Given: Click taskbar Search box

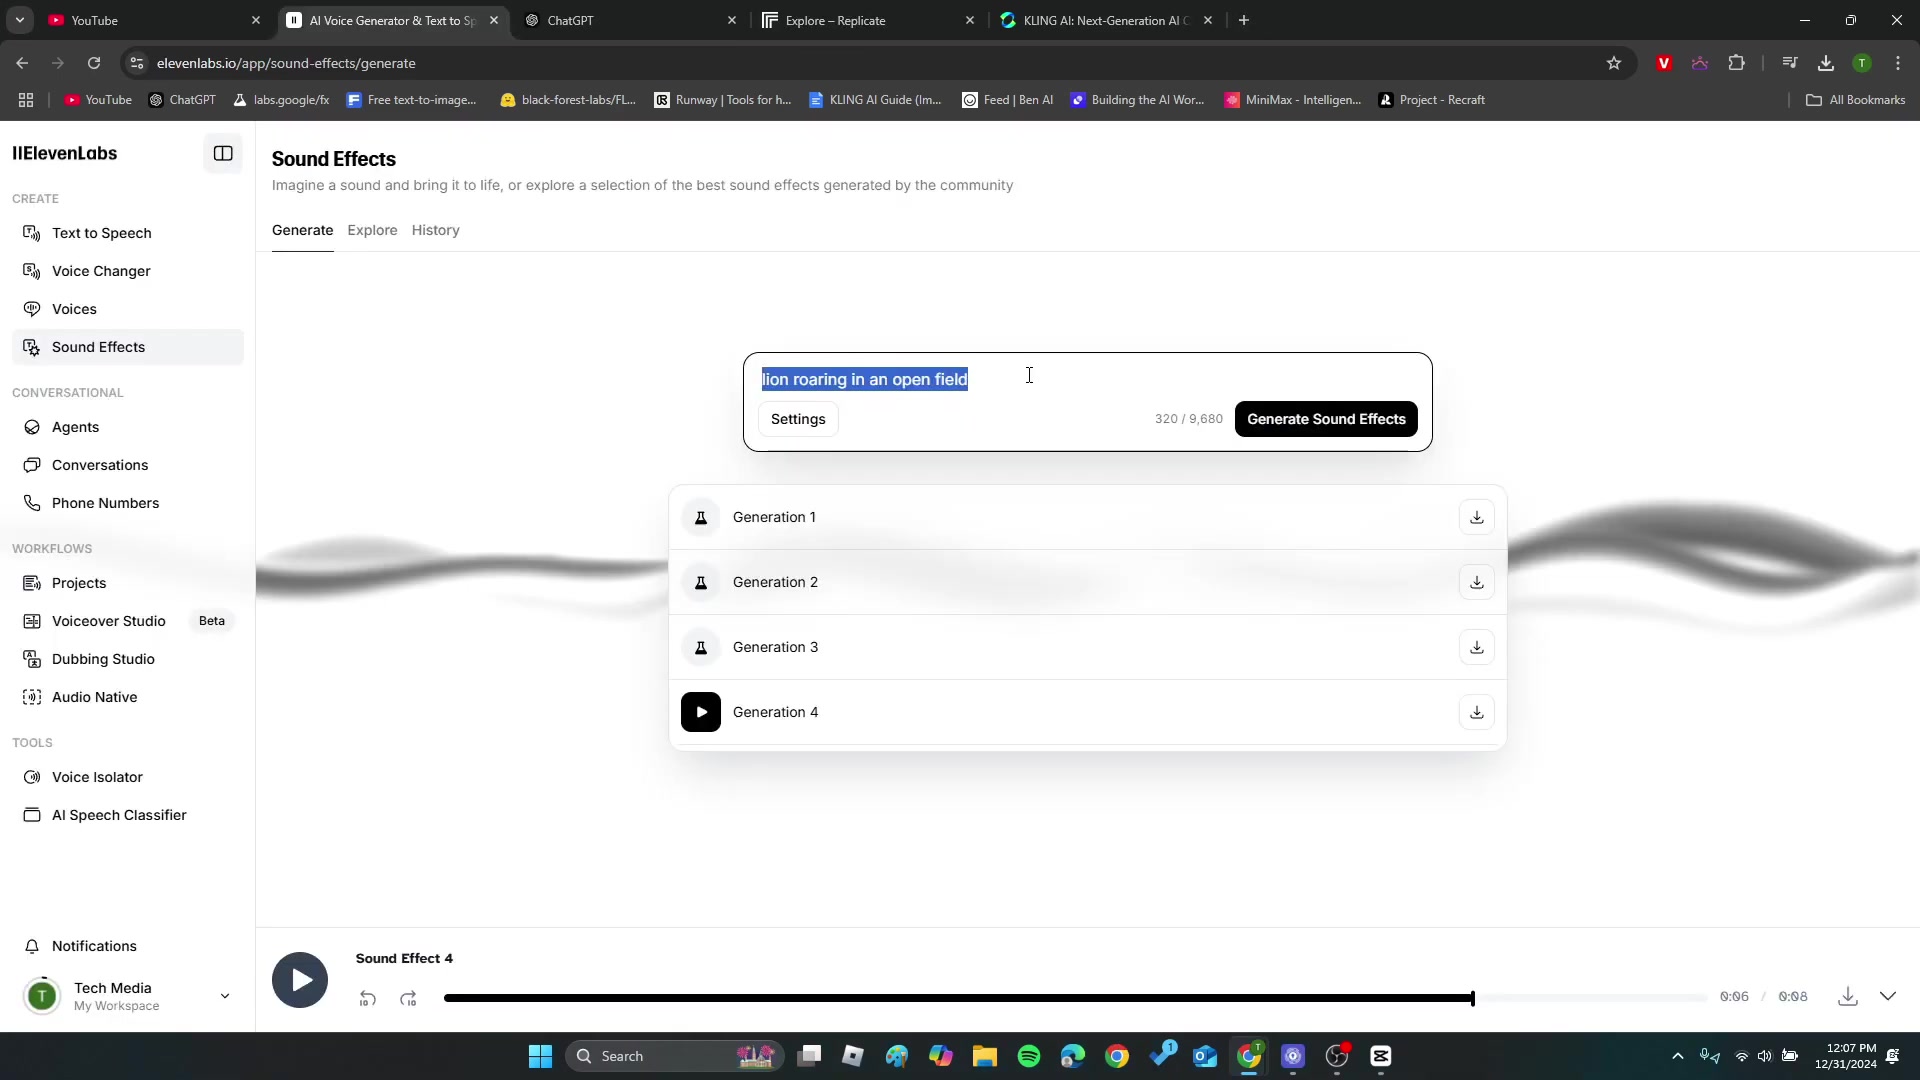Looking at the screenshot, I should coord(674,1056).
